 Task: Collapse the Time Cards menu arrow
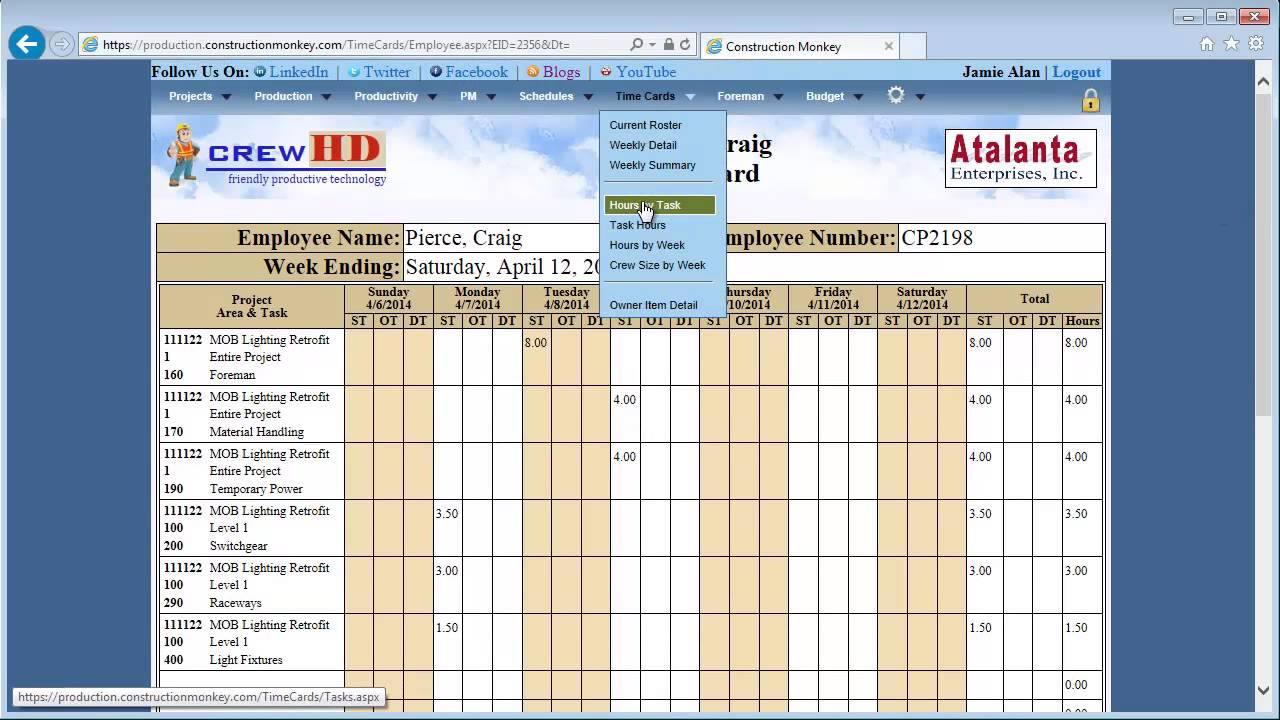coord(690,97)
